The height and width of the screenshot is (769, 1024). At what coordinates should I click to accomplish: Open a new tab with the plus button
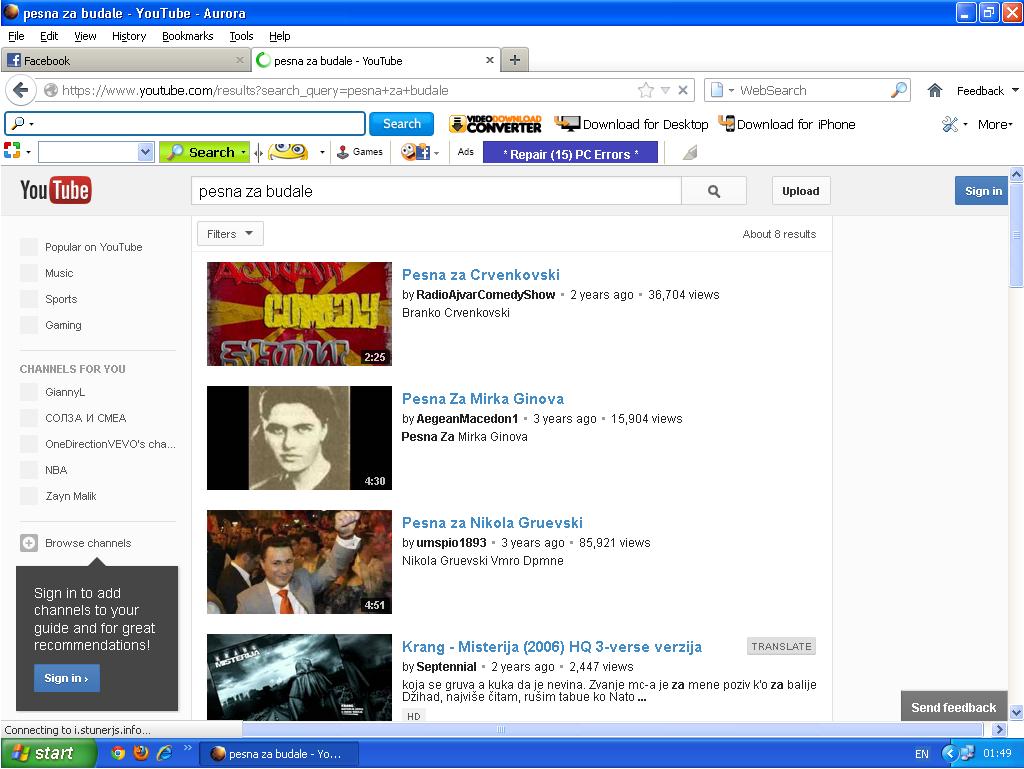click(x=515, y=60)
